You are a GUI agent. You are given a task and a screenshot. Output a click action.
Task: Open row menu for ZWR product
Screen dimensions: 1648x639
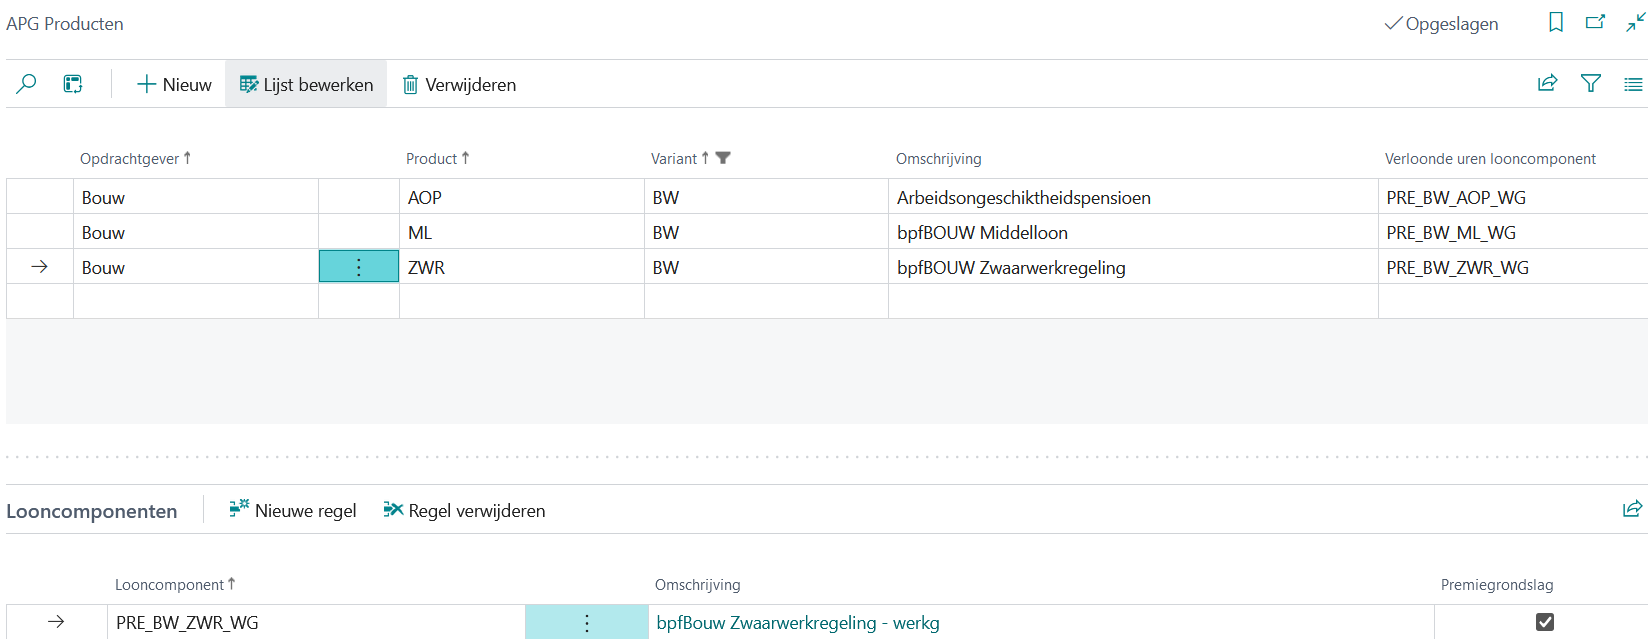coord(359,267)
